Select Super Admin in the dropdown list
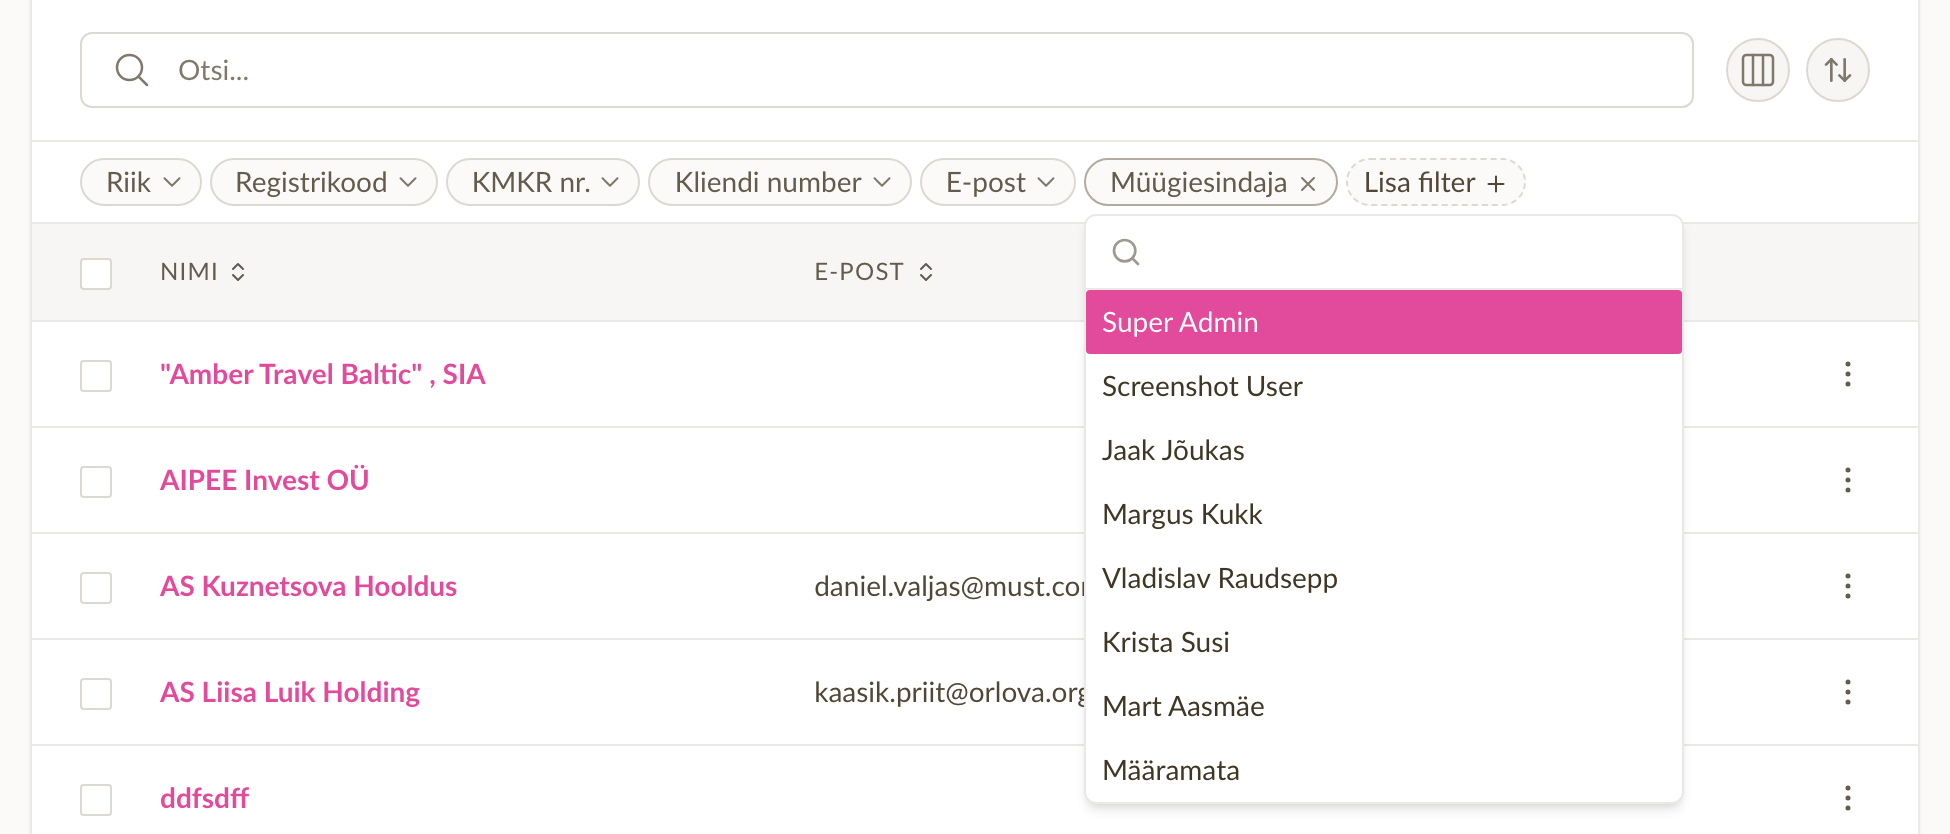The height and width of the screenshot is (834, 1950). click(x=1384, y=322)
